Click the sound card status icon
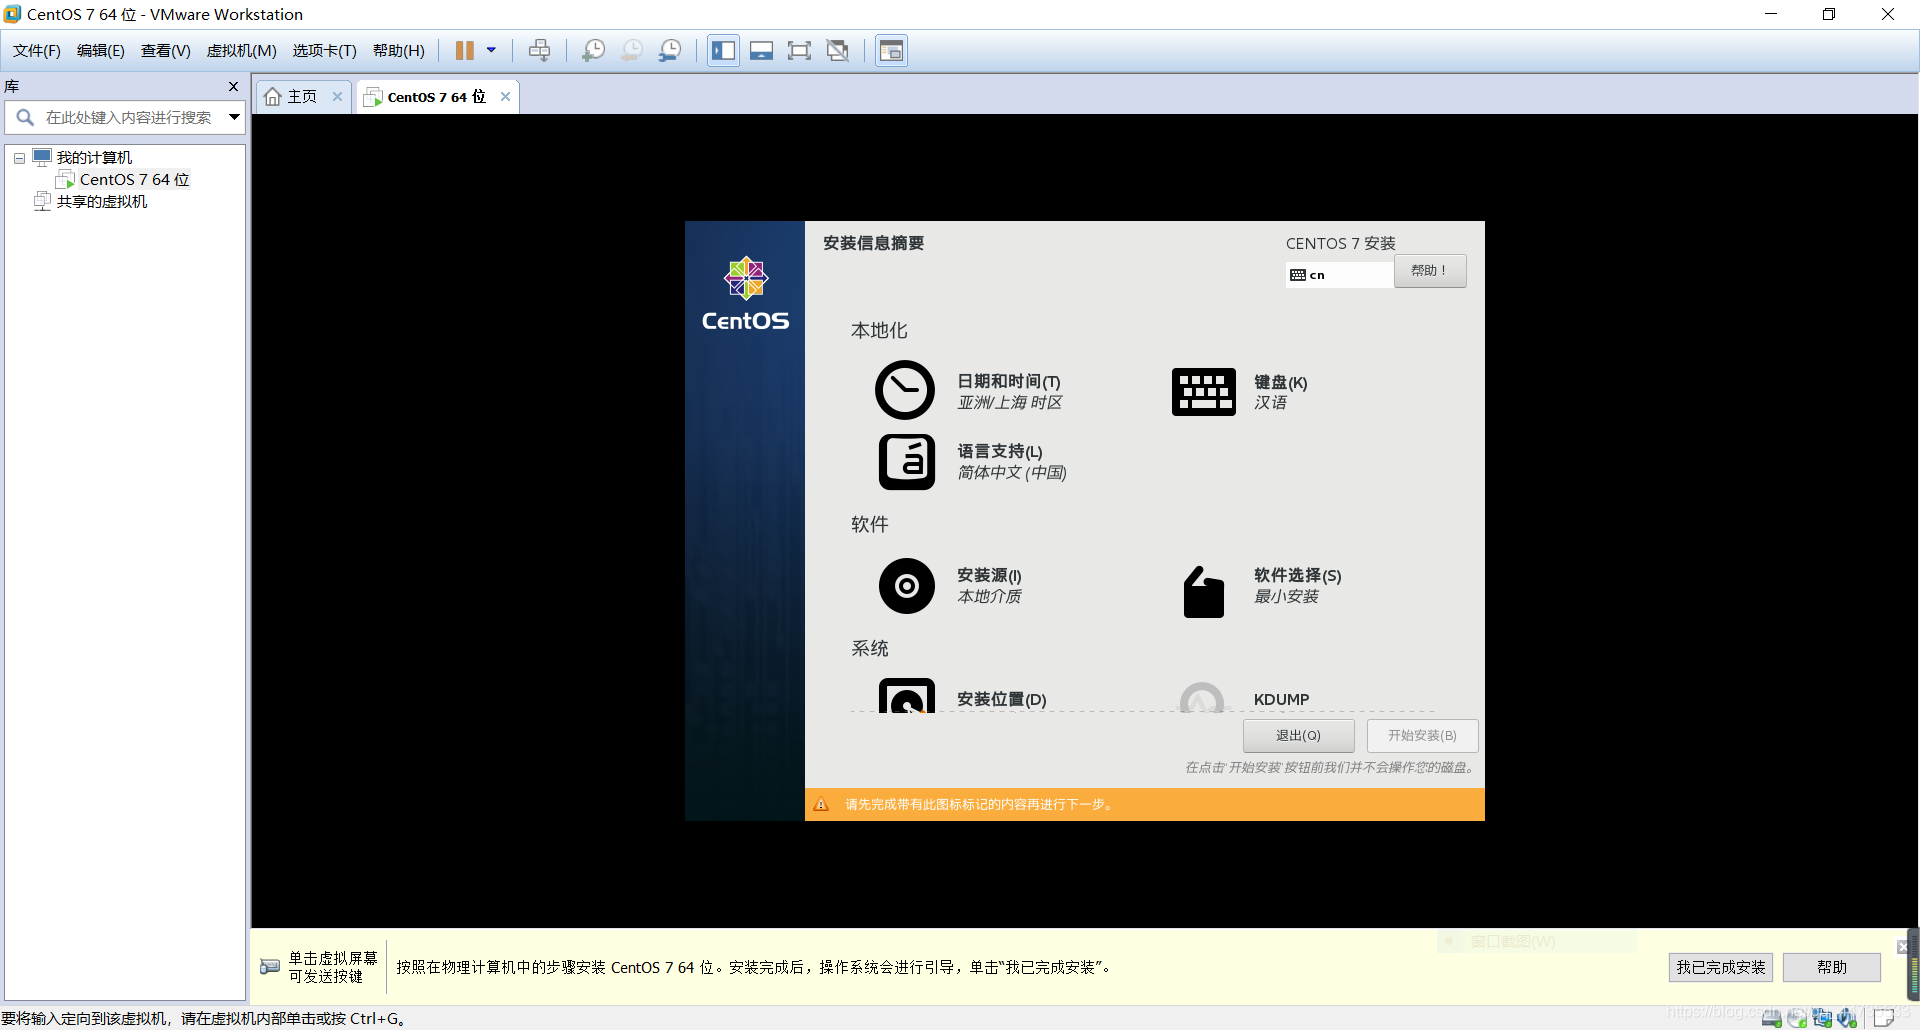The height and width of the screenshot is (1030, 1920). tap(1847, 1018)
